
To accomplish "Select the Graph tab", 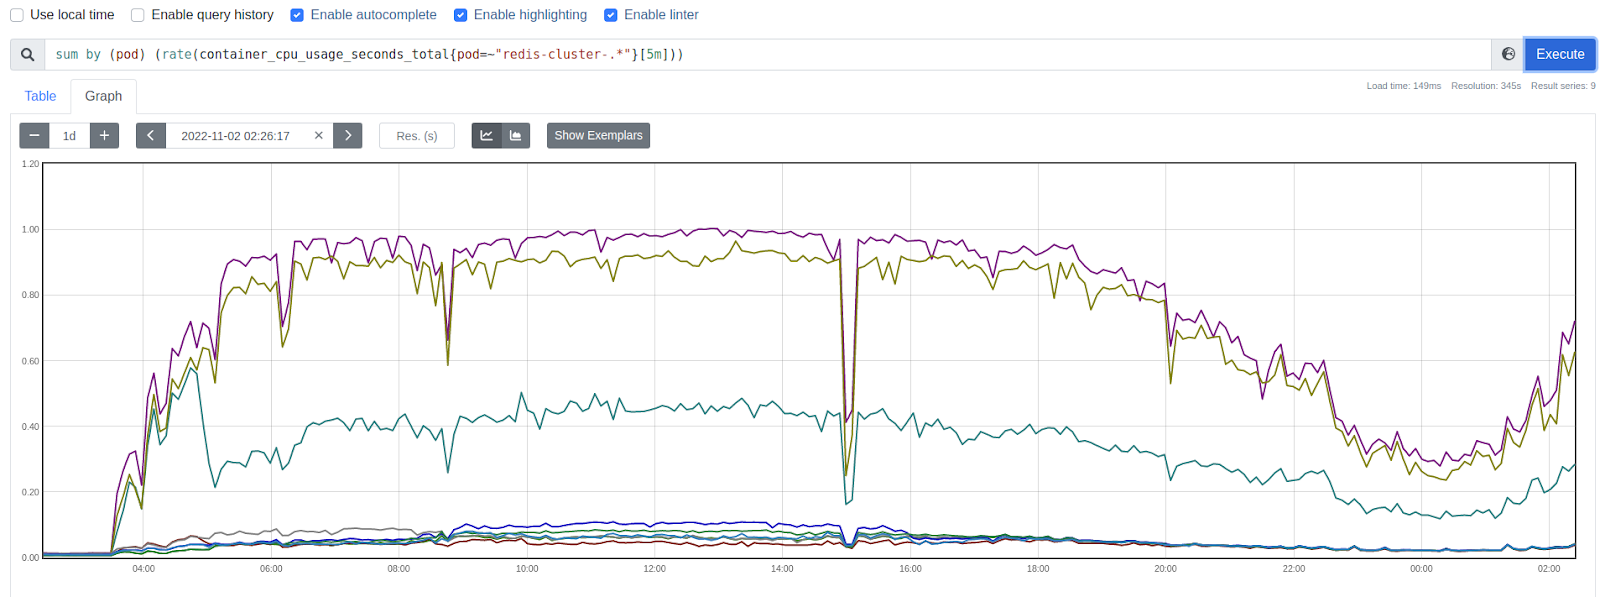I will [103, 96].
